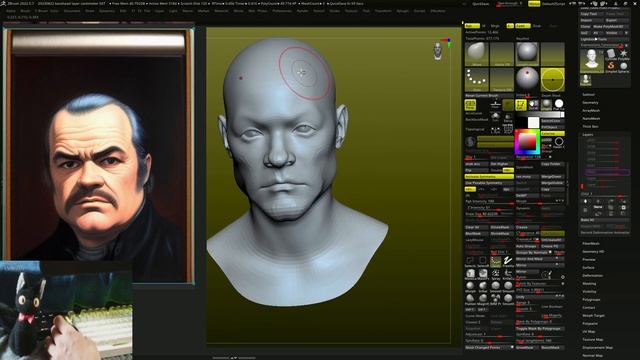
Task: Open the gray material sphere picker
Action: [527, 54]
